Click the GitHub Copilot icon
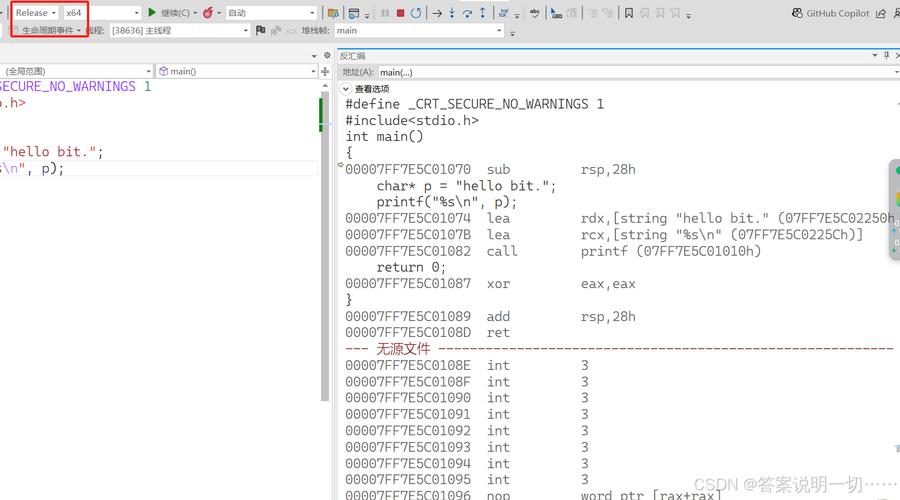 pyautogui.click(x=797, y=13)
